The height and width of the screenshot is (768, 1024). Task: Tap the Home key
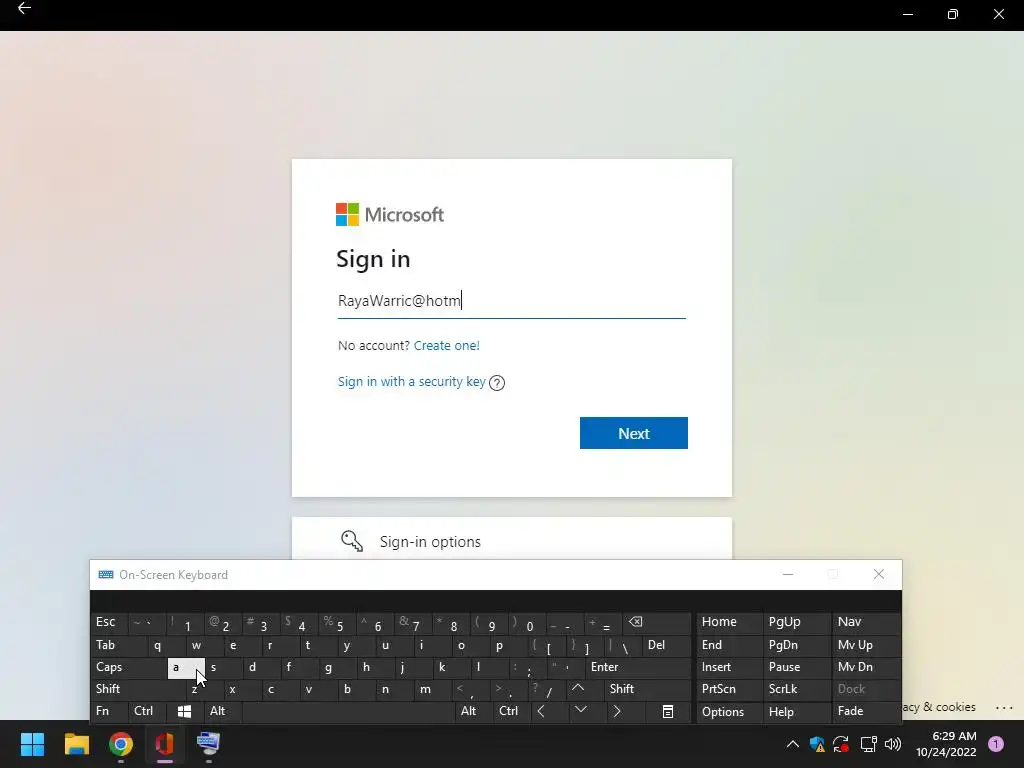729,622
